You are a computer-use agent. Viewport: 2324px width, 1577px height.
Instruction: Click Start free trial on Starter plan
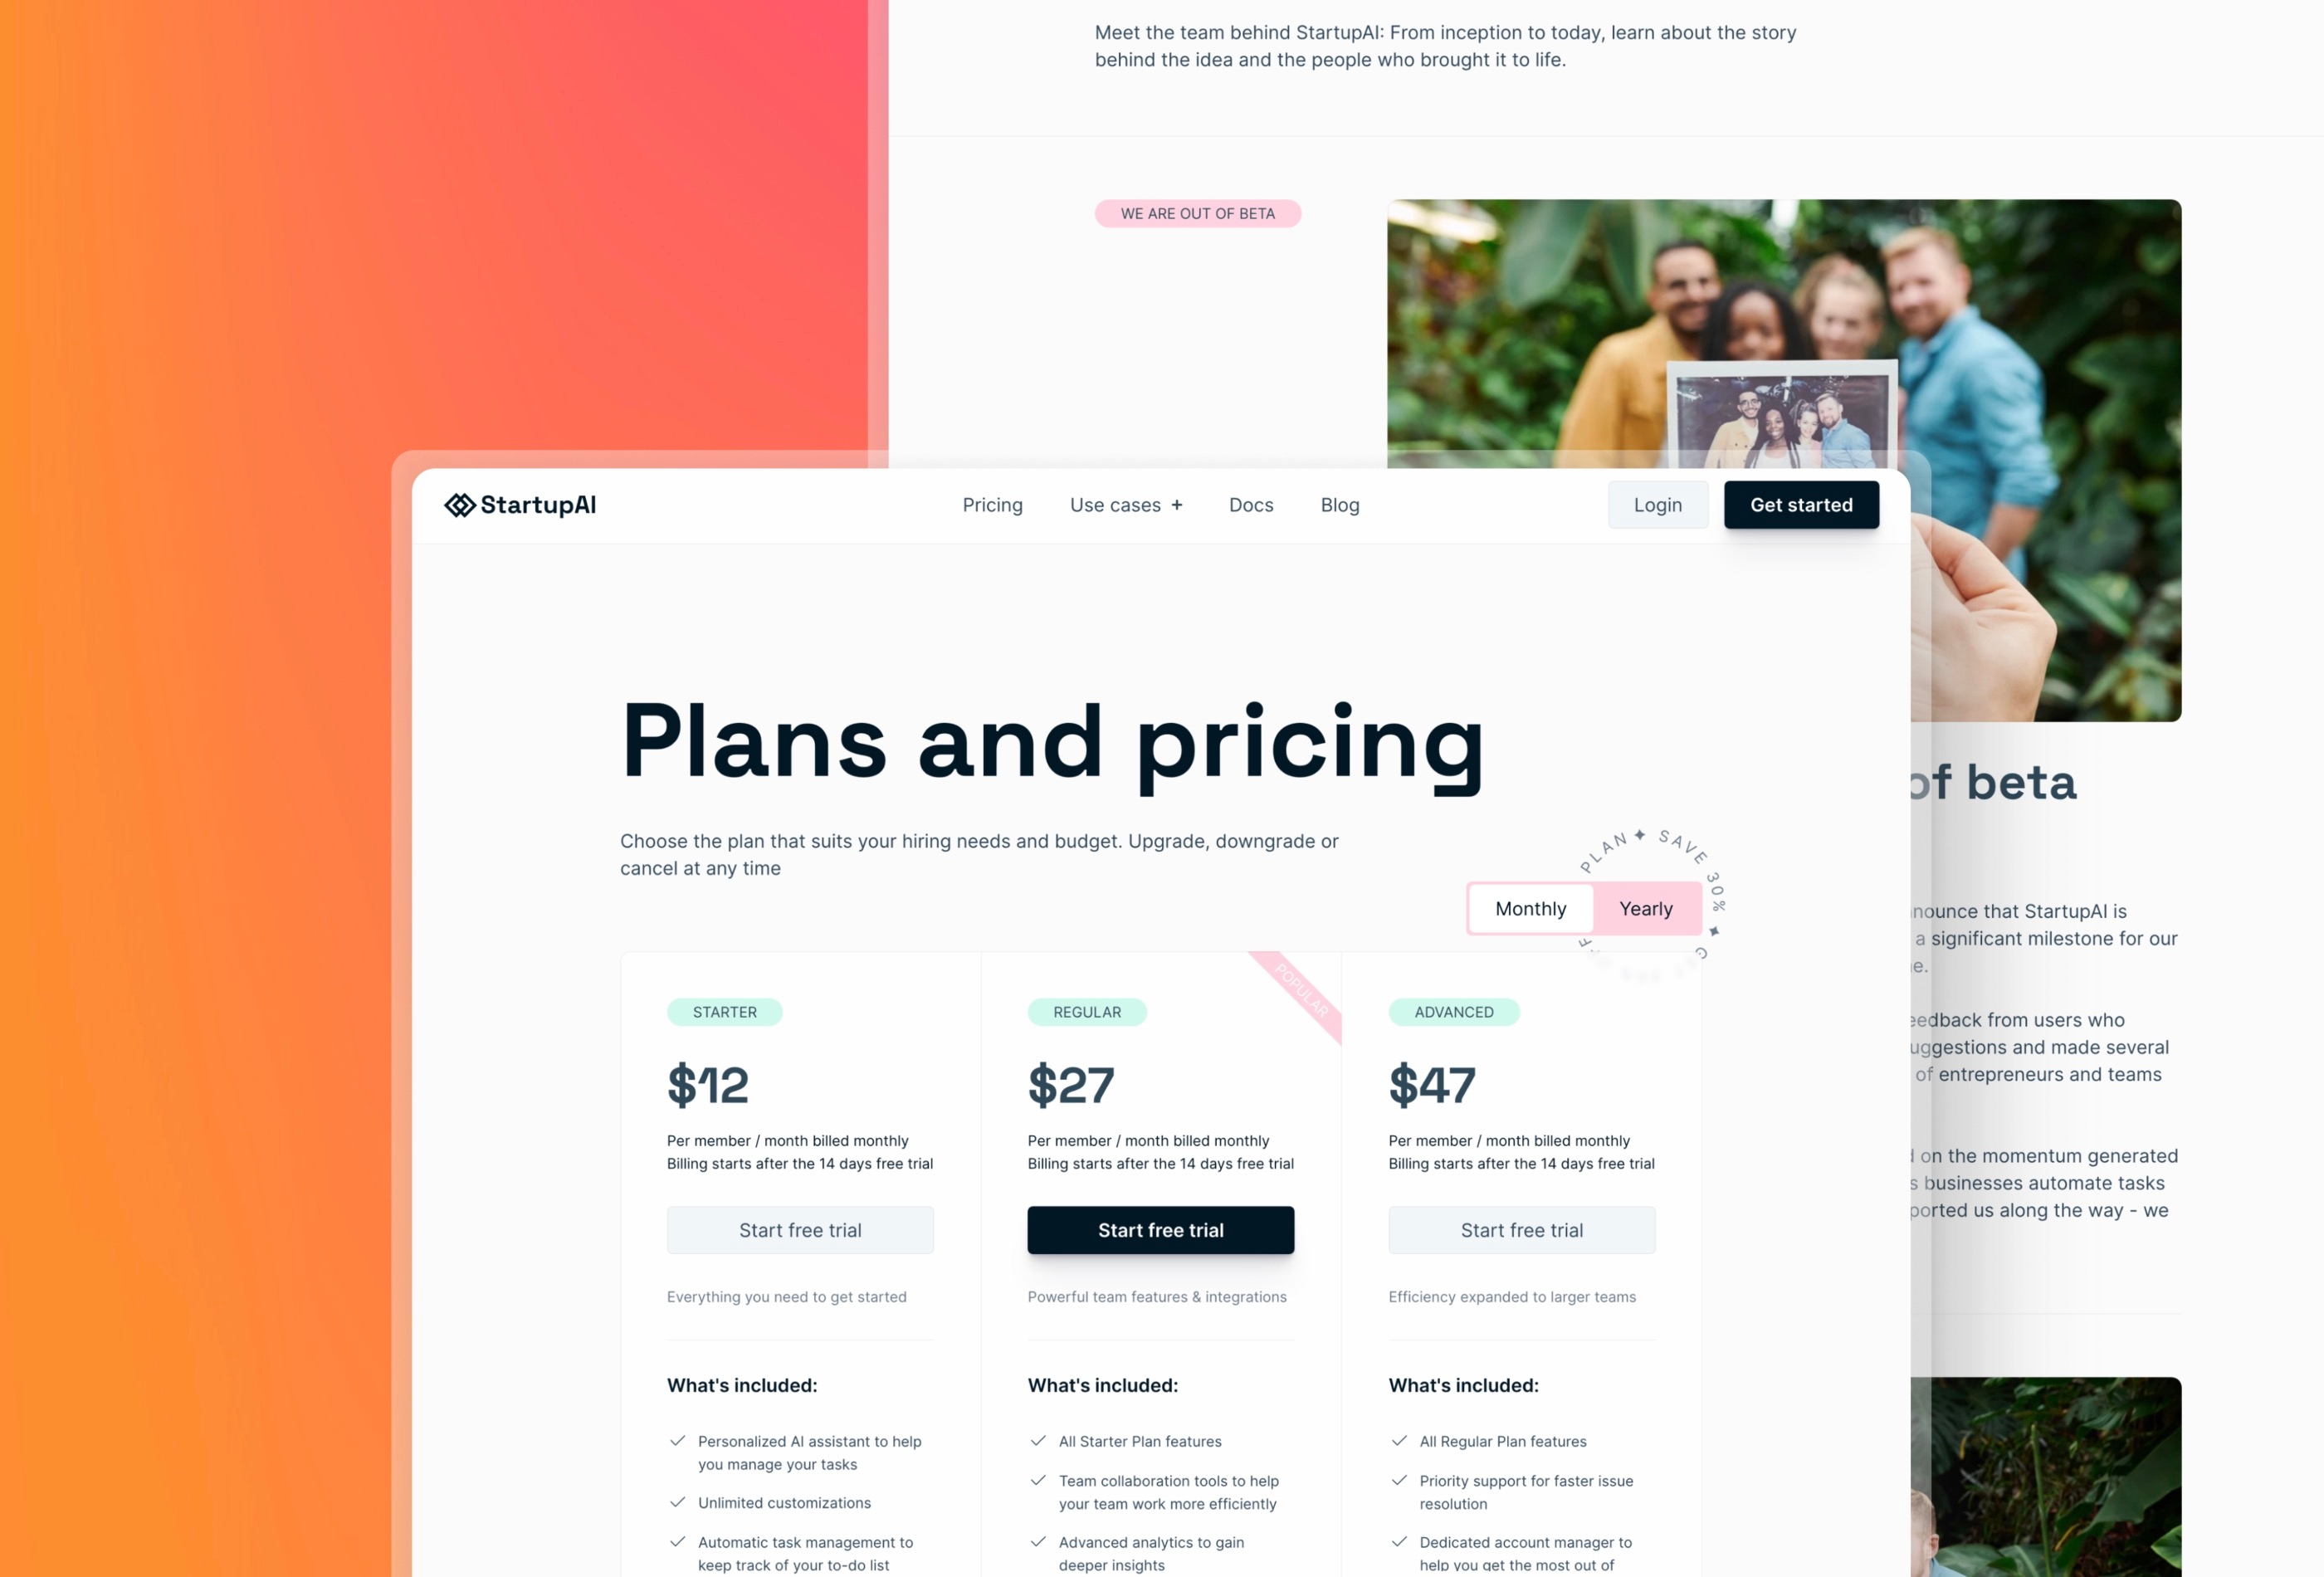pos(798,1230)
